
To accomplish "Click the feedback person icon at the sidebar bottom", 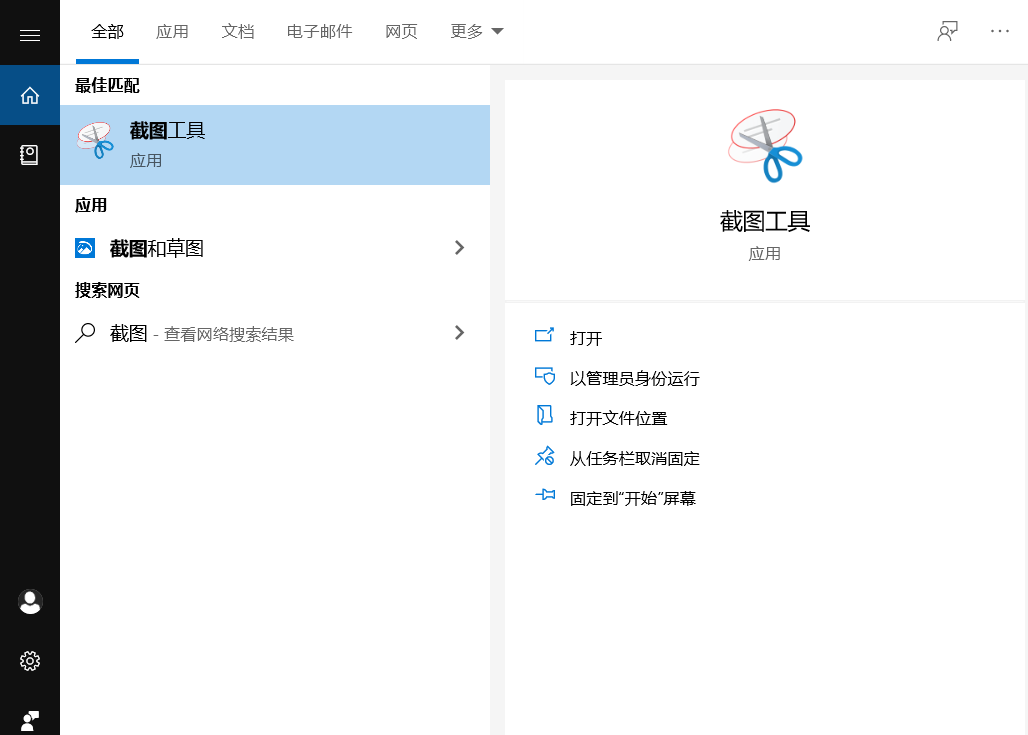I will (30, 721).
